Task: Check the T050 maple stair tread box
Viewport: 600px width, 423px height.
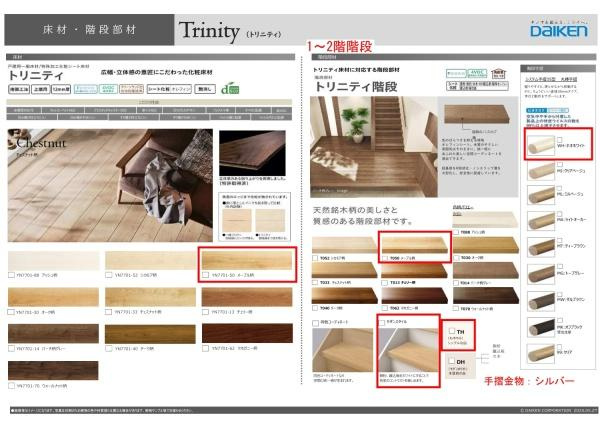Action: [385, 258]
